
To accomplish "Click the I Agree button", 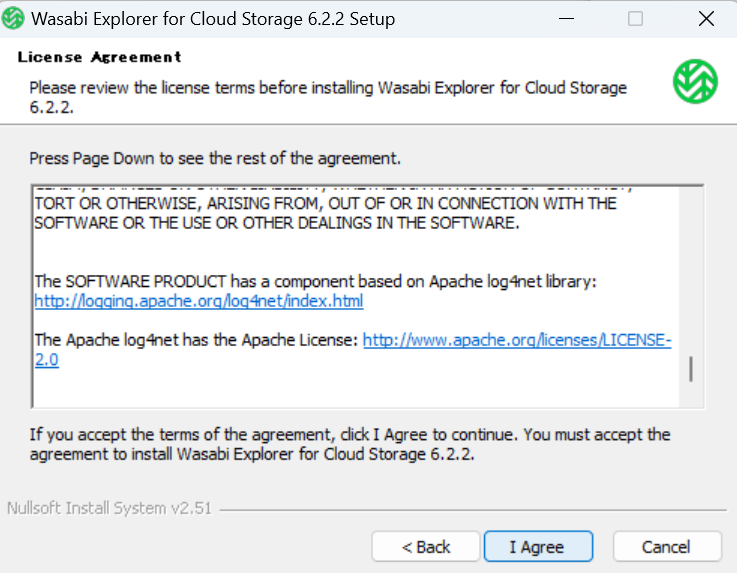I will (x=538, y=546).
